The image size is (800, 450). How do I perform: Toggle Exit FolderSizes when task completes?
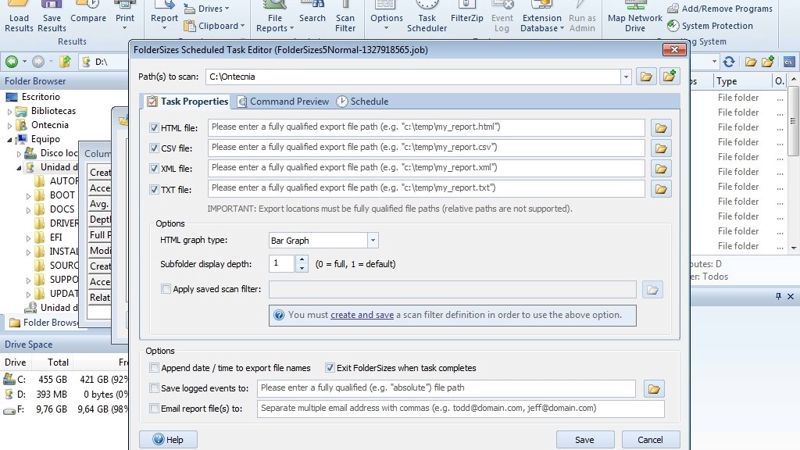[x=330, y=368]
